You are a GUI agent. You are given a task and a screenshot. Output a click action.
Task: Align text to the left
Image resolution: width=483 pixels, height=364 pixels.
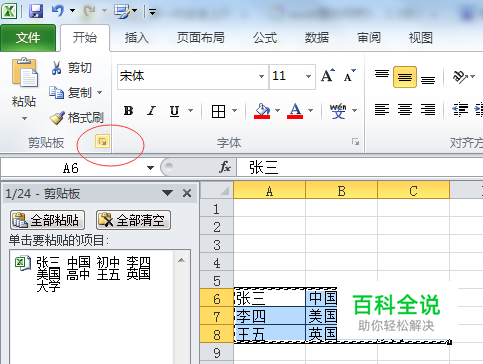pos(382,110)
